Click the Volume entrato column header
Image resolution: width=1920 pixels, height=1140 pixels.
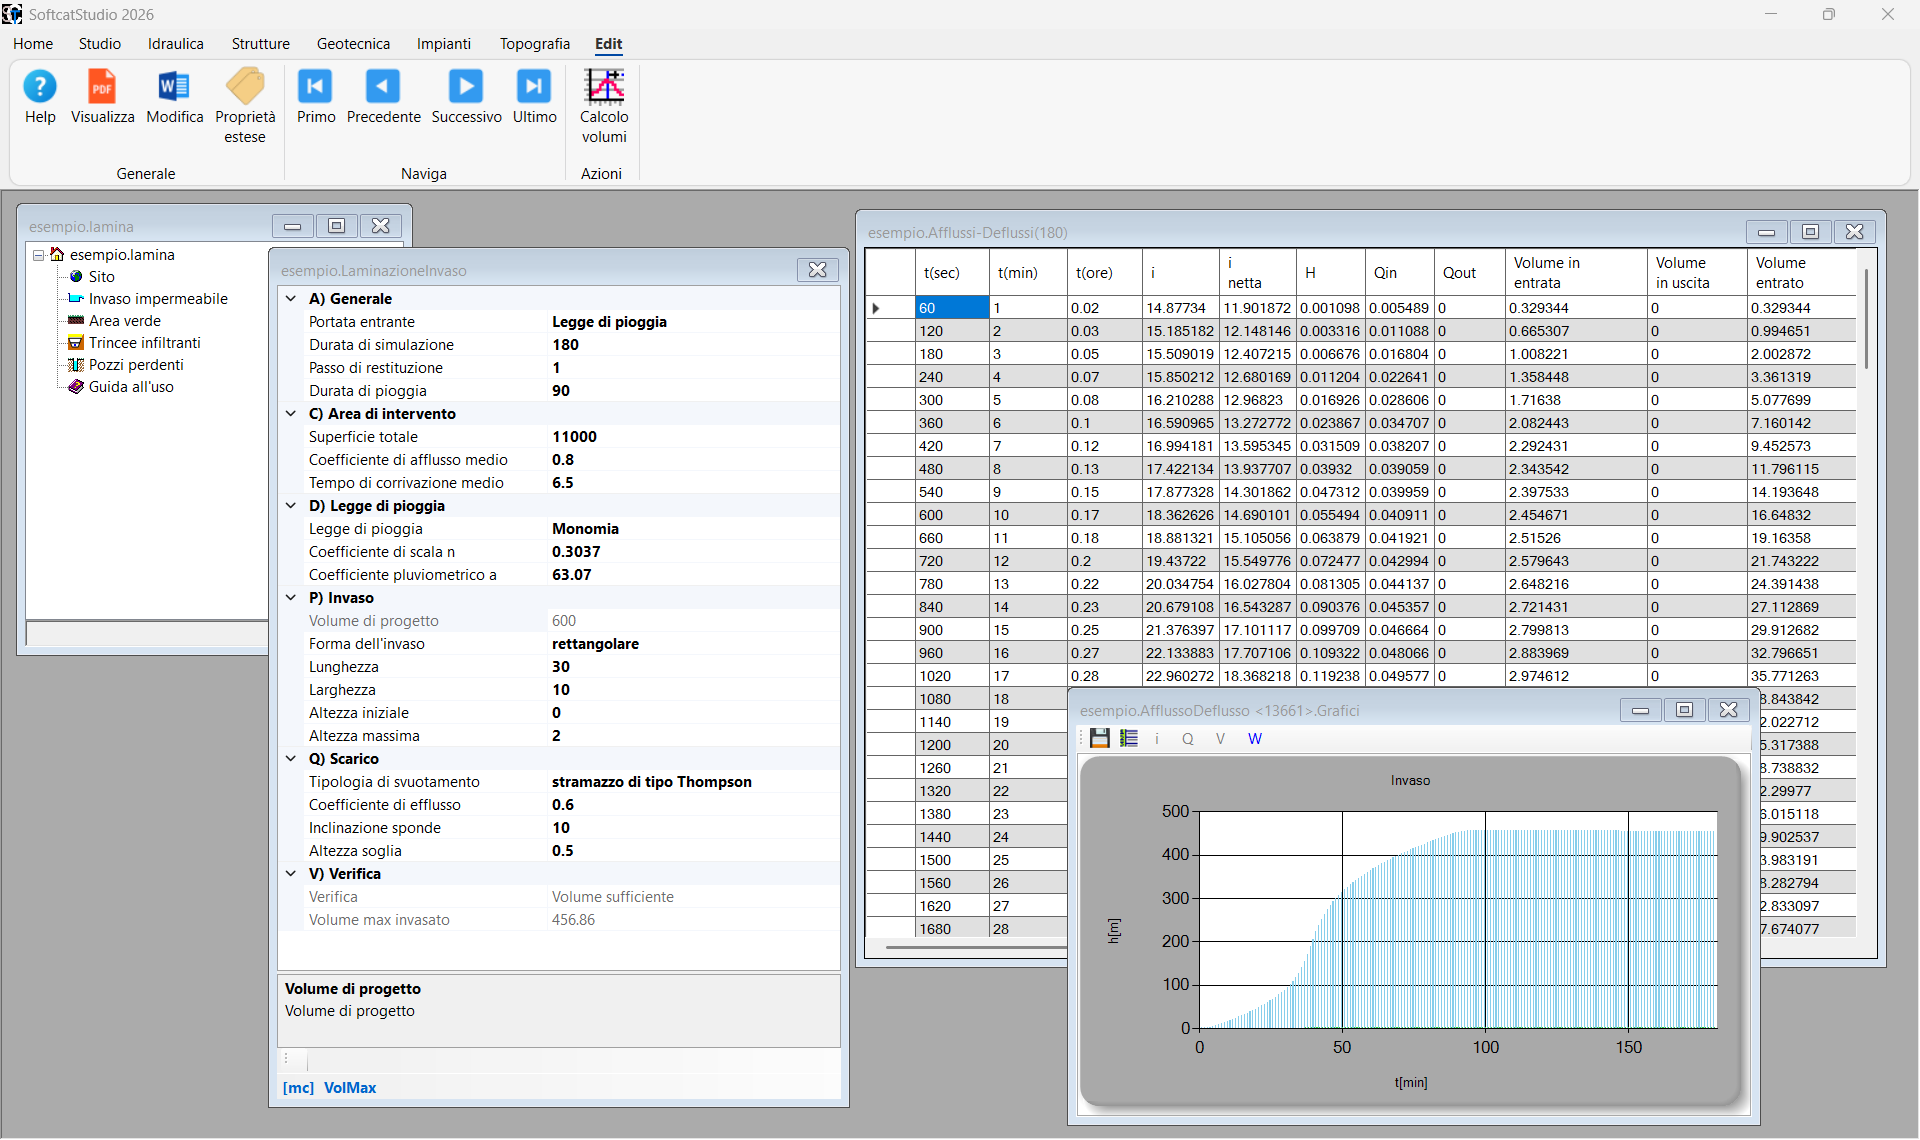click(x=1802, y=273)
